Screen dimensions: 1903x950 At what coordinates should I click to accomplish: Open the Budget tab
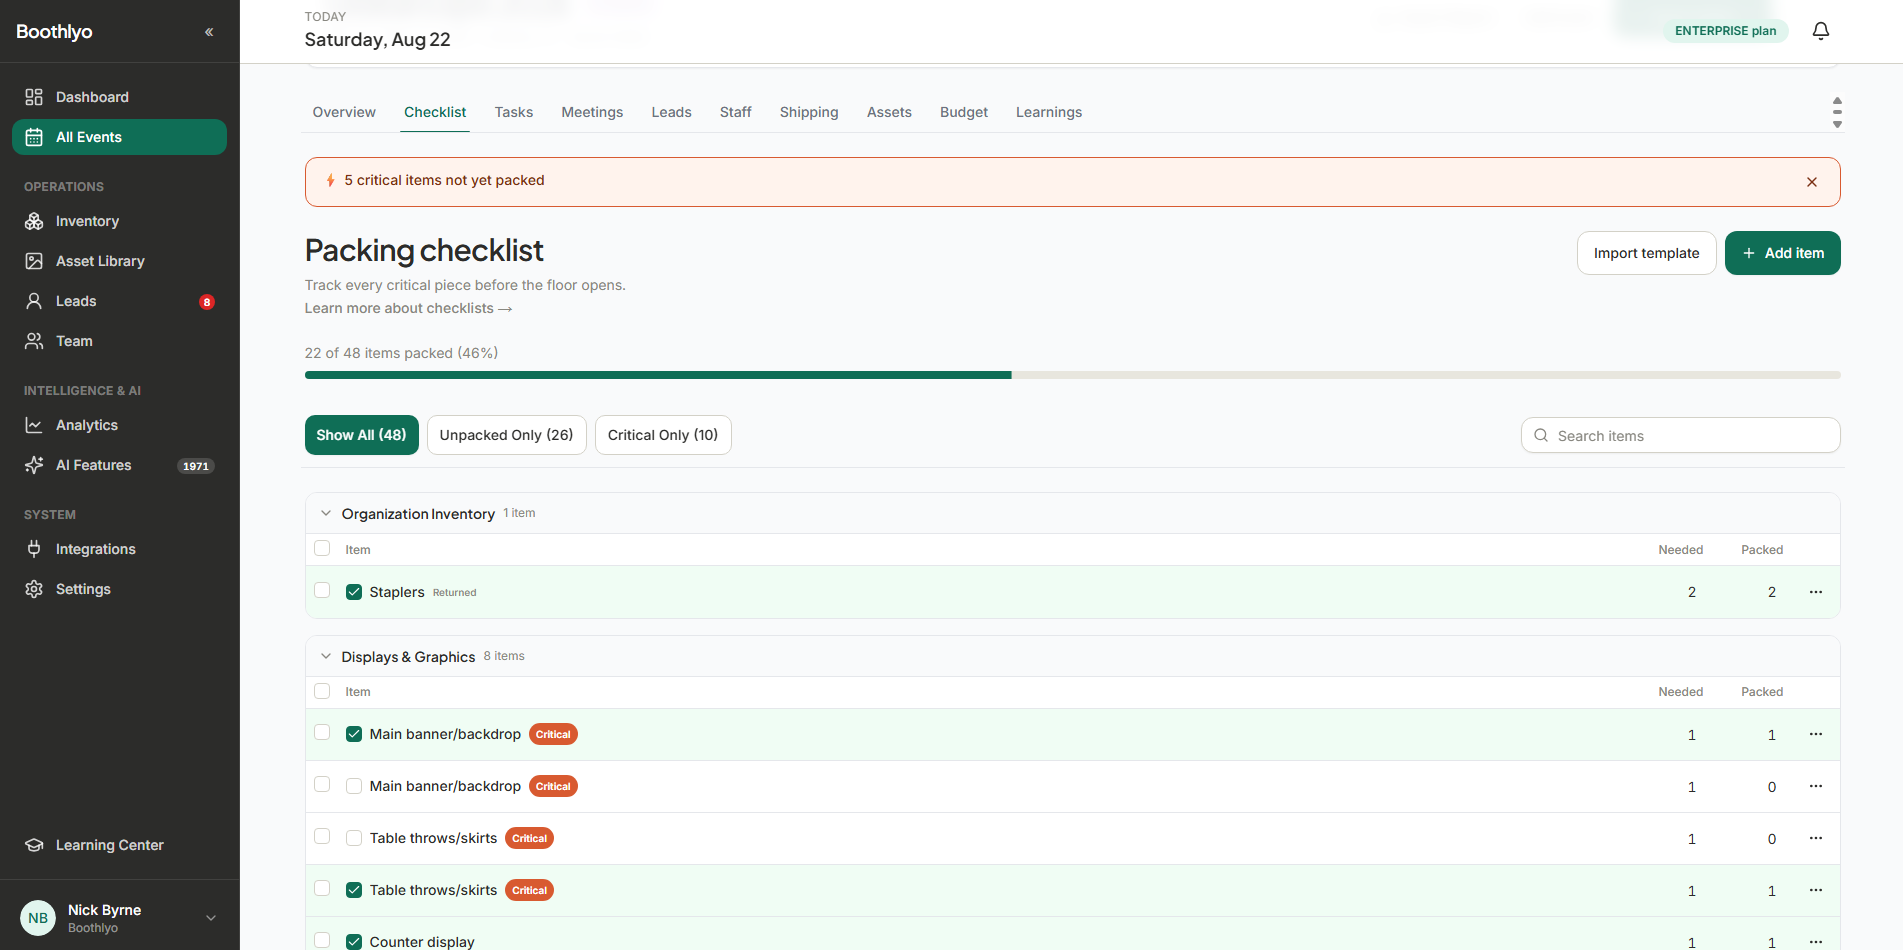tap(964, 112)
